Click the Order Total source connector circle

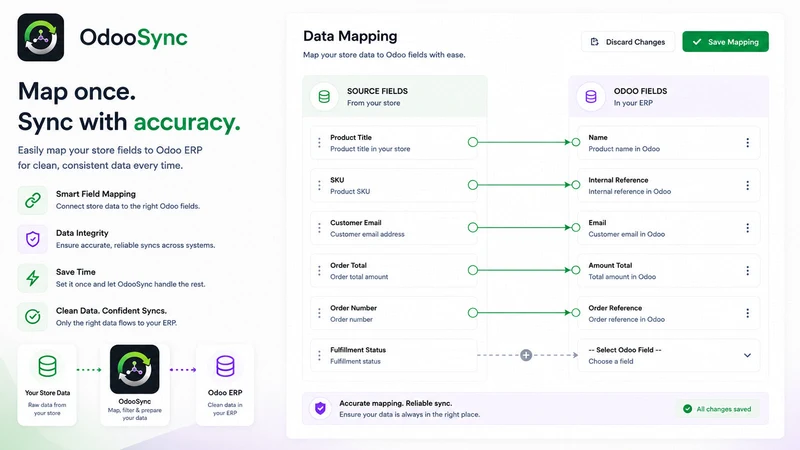473,270
